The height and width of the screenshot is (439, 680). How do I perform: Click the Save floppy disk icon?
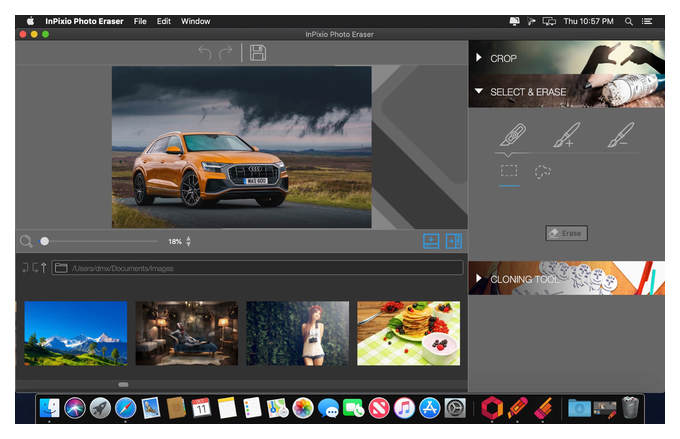point(258,53)
